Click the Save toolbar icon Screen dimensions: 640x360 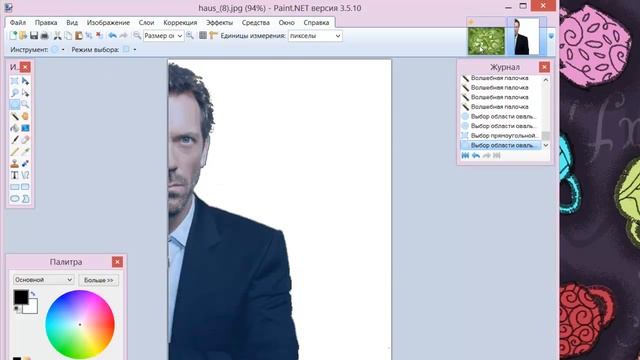pos(34,36)
